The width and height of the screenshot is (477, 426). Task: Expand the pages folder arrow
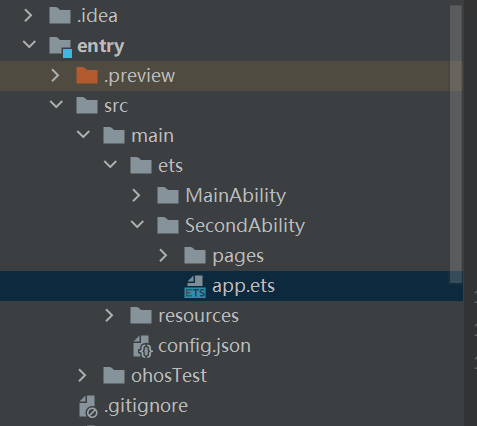(x=163, y=256)
